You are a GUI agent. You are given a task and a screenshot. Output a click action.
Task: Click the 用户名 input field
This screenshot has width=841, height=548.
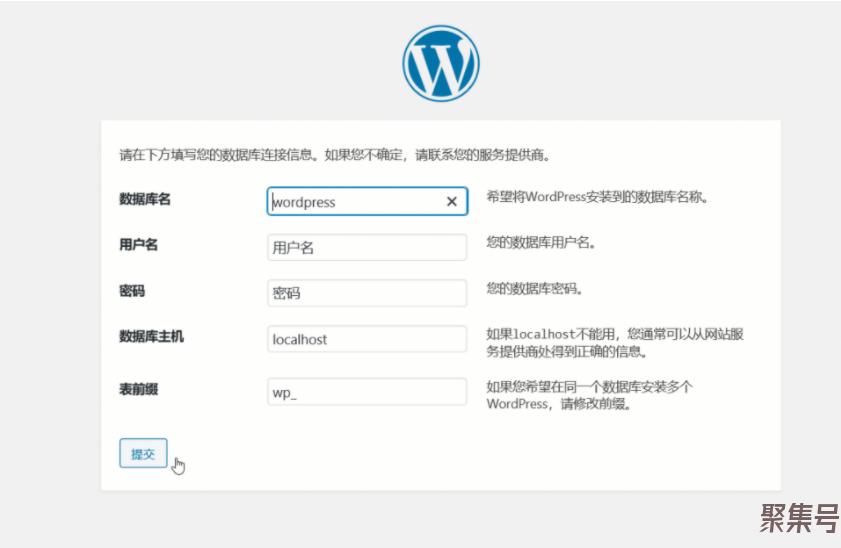[x=367, y=247]
